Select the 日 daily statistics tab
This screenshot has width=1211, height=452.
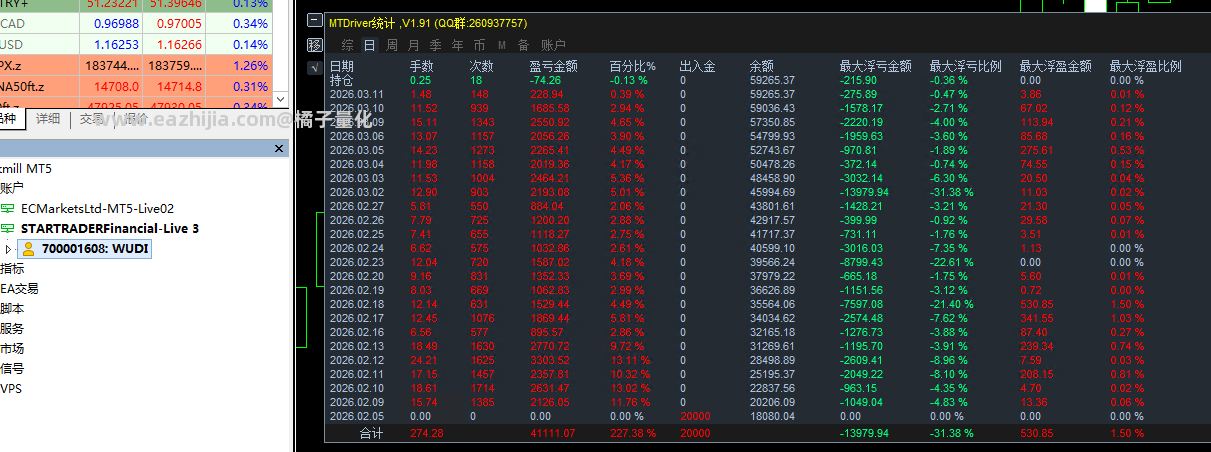[x=369, y=45]
